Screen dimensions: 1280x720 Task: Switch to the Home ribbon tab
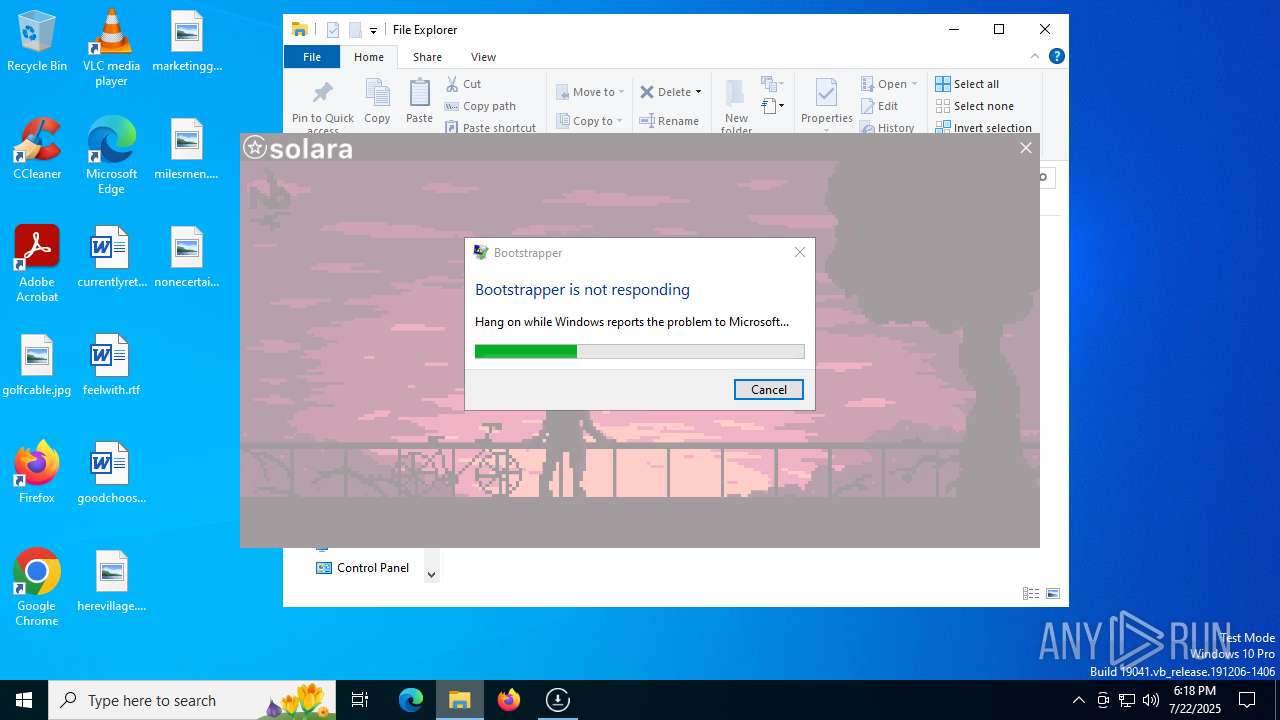click(369, 57)
